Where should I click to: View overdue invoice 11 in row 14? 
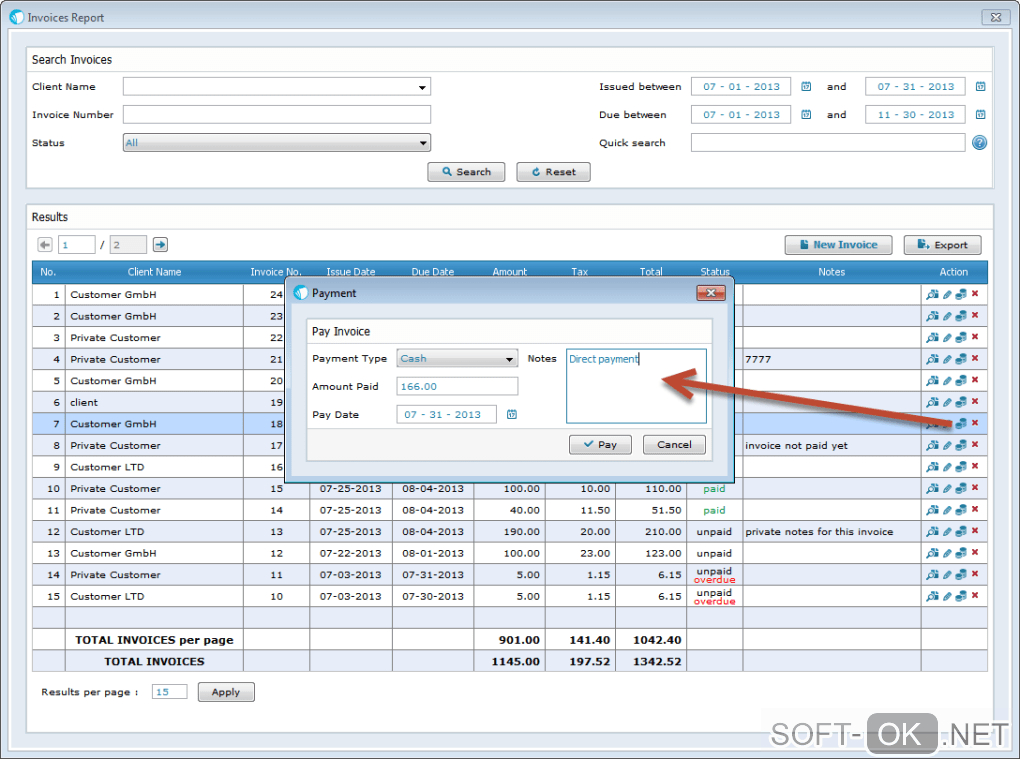(x=932, y=575)
